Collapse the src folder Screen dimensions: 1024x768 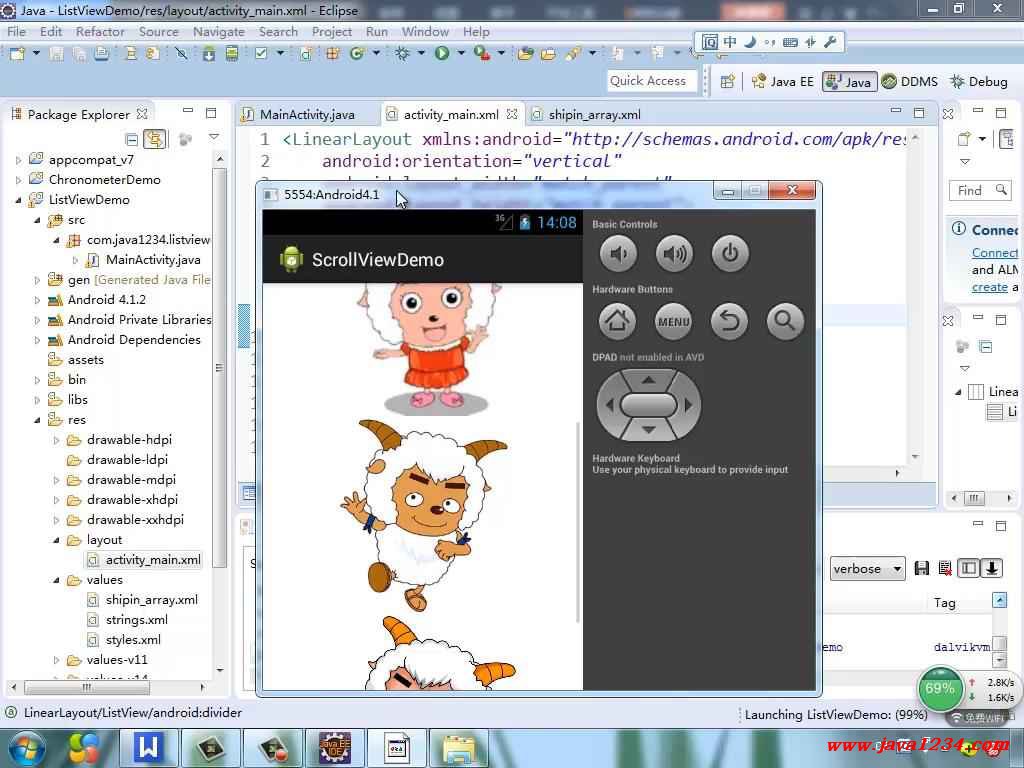coord(37,220)
